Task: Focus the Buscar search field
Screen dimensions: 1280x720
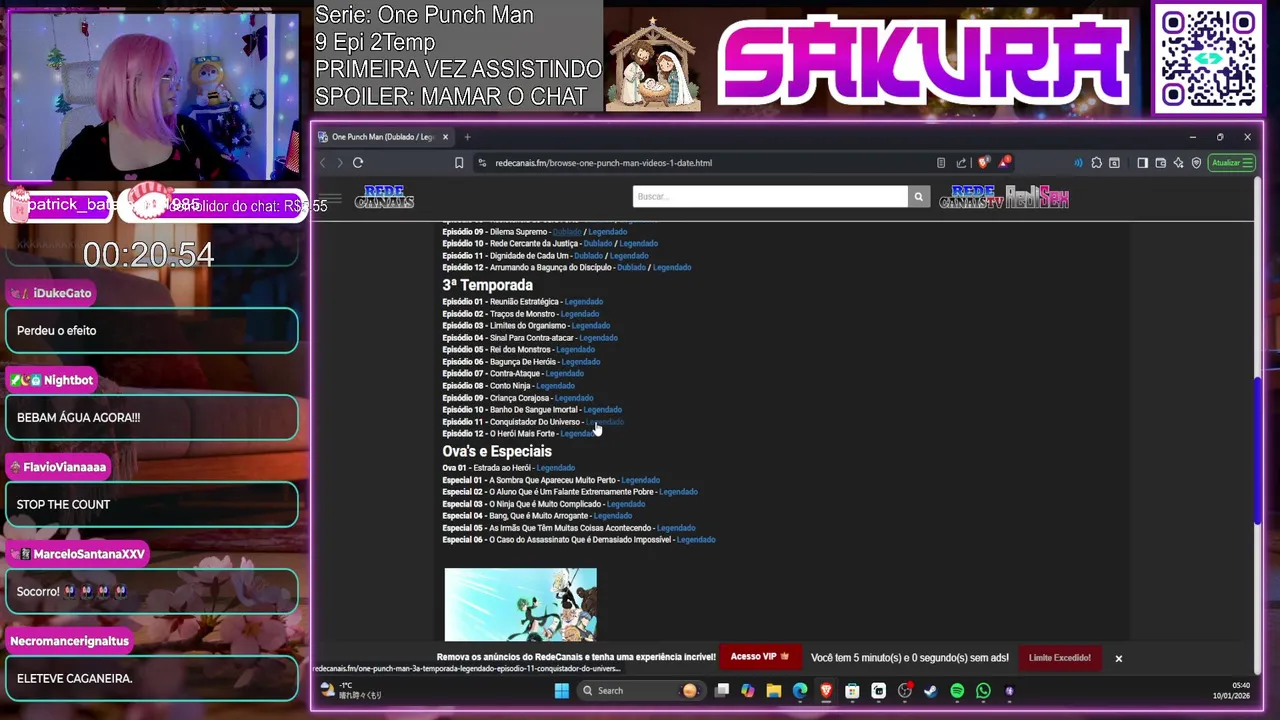Action: [770, 196]
